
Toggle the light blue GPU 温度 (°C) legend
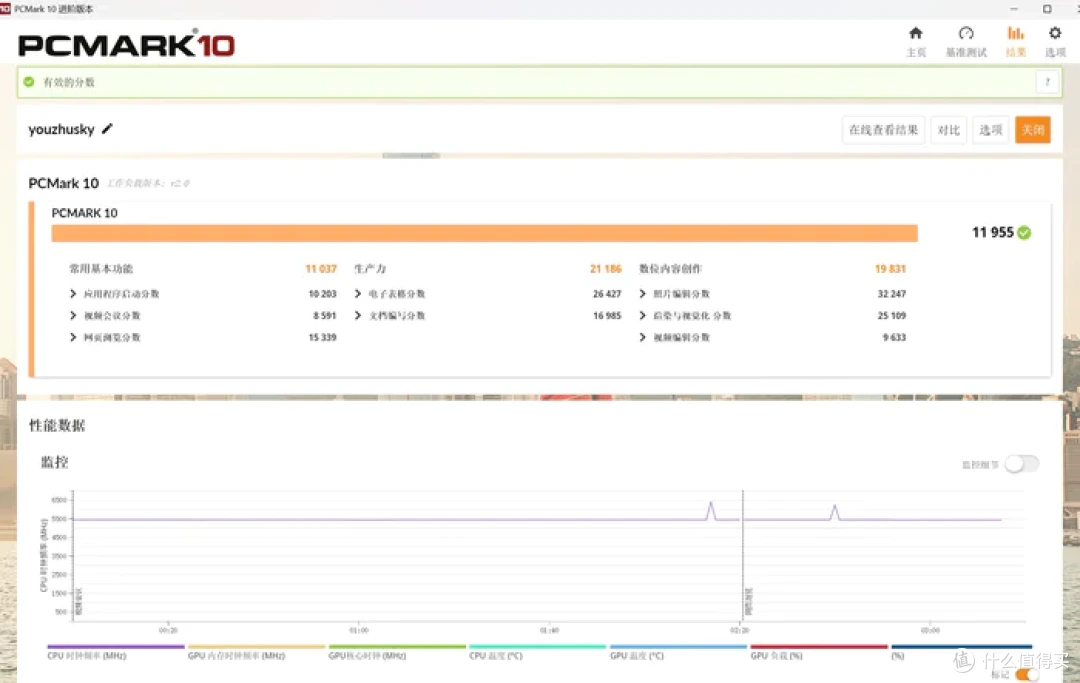click(678, 652)
